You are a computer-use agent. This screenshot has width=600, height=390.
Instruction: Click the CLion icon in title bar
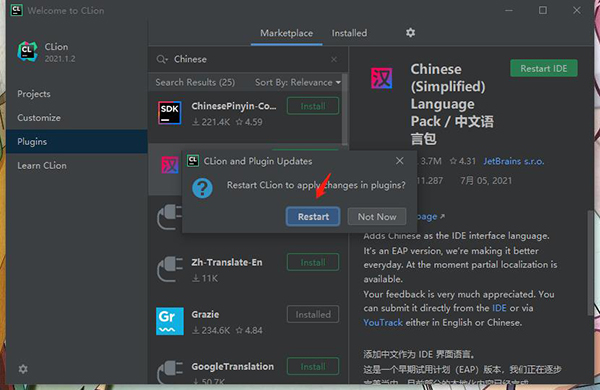[16, 10]
